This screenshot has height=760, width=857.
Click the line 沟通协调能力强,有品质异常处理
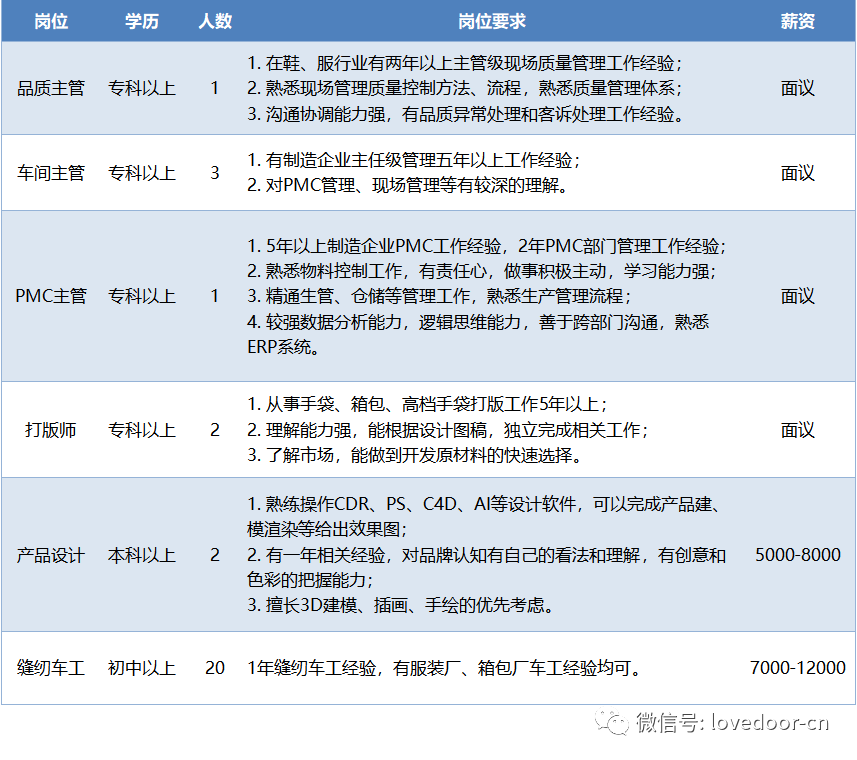pyautogui.click(x=466, y=114)
